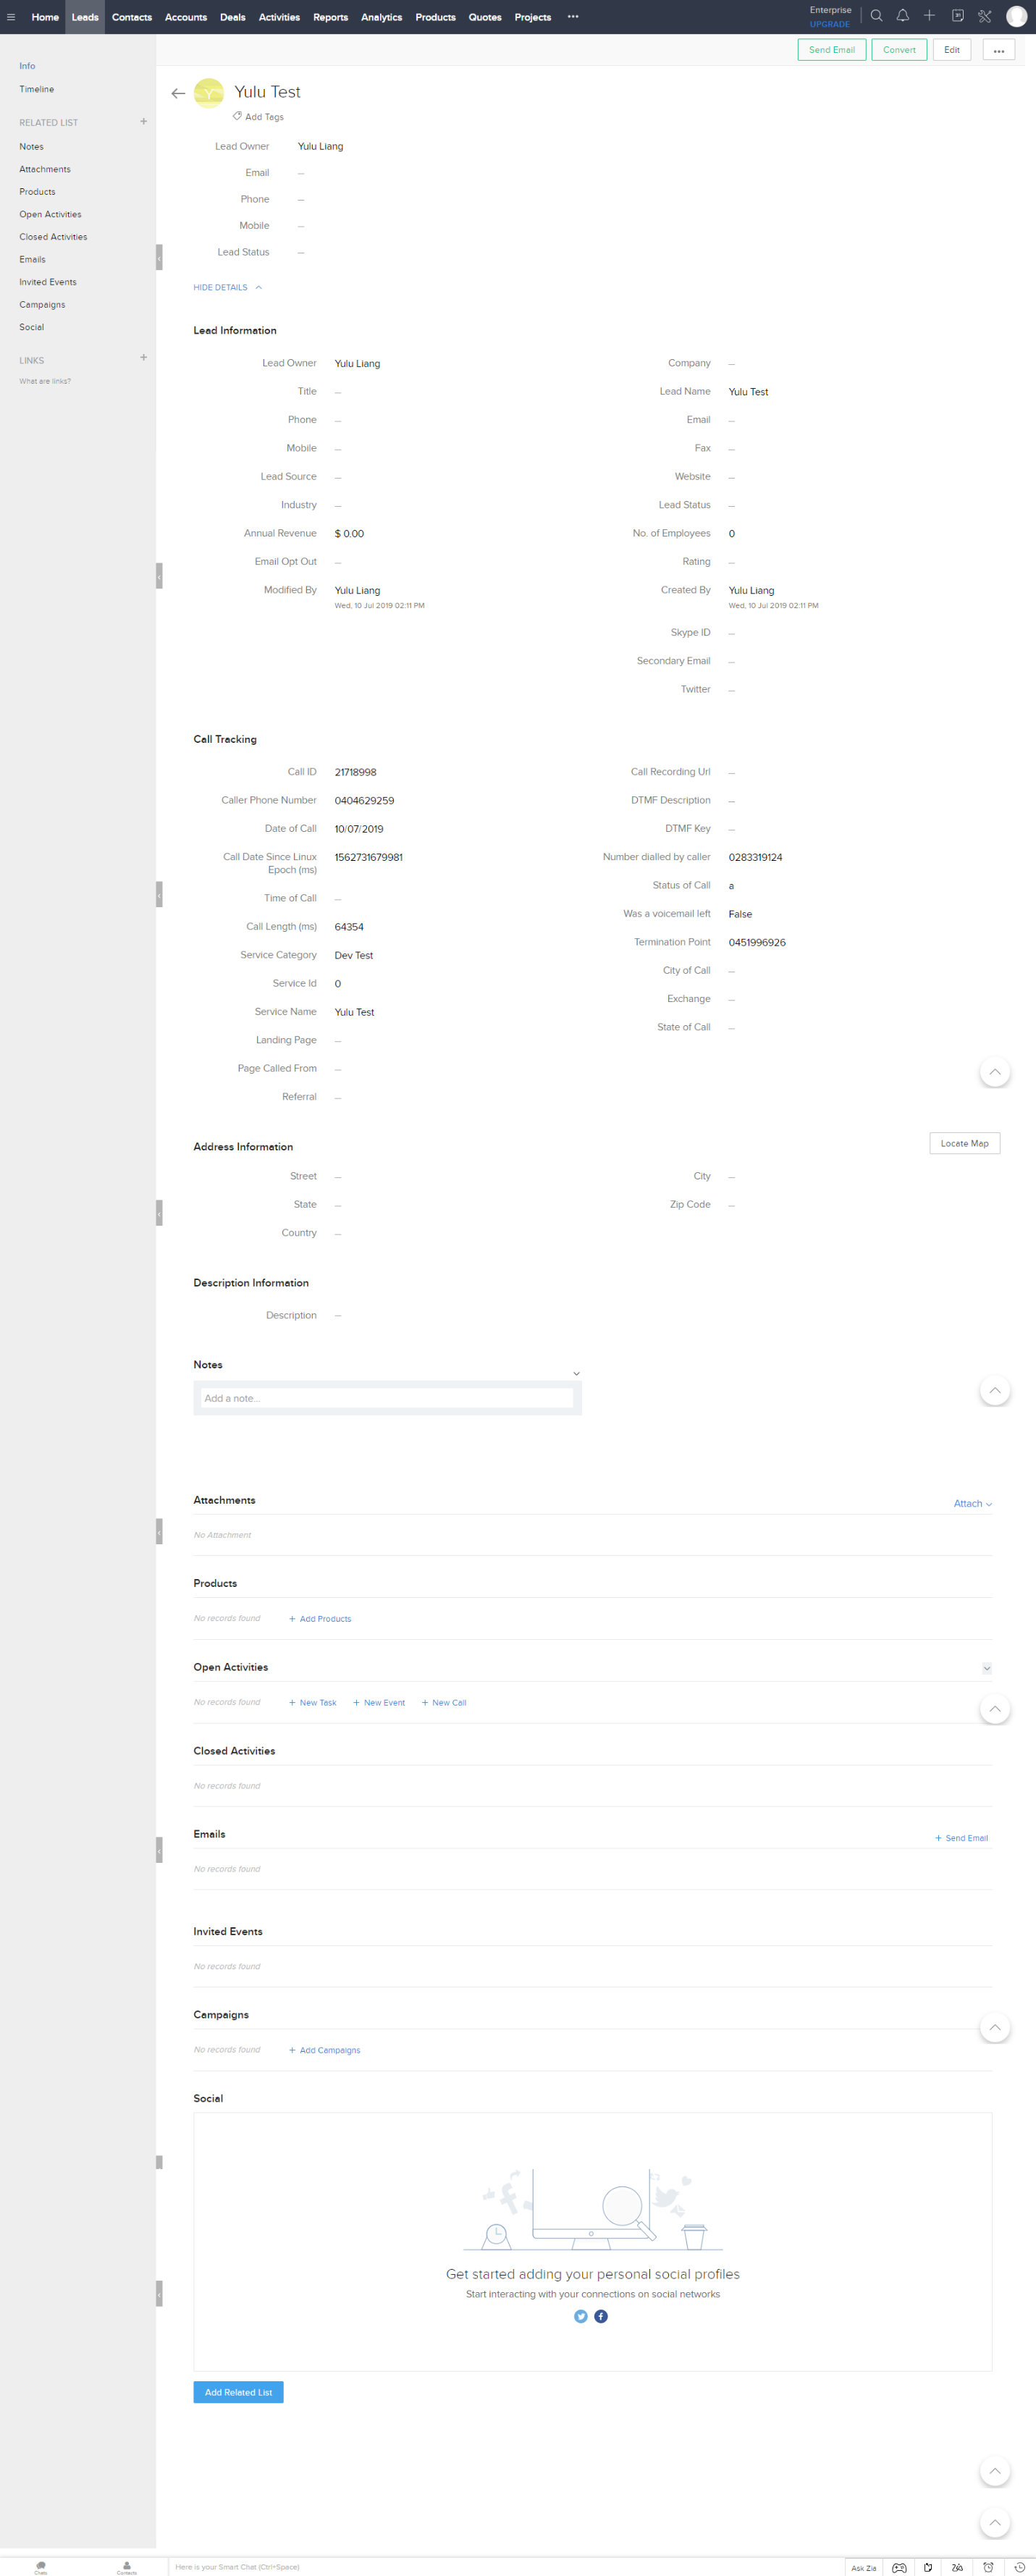The height and width of the screenshot is (2576, 1036).
Task: Click the UPGRADE link in header
Action: tap(830, 24)
